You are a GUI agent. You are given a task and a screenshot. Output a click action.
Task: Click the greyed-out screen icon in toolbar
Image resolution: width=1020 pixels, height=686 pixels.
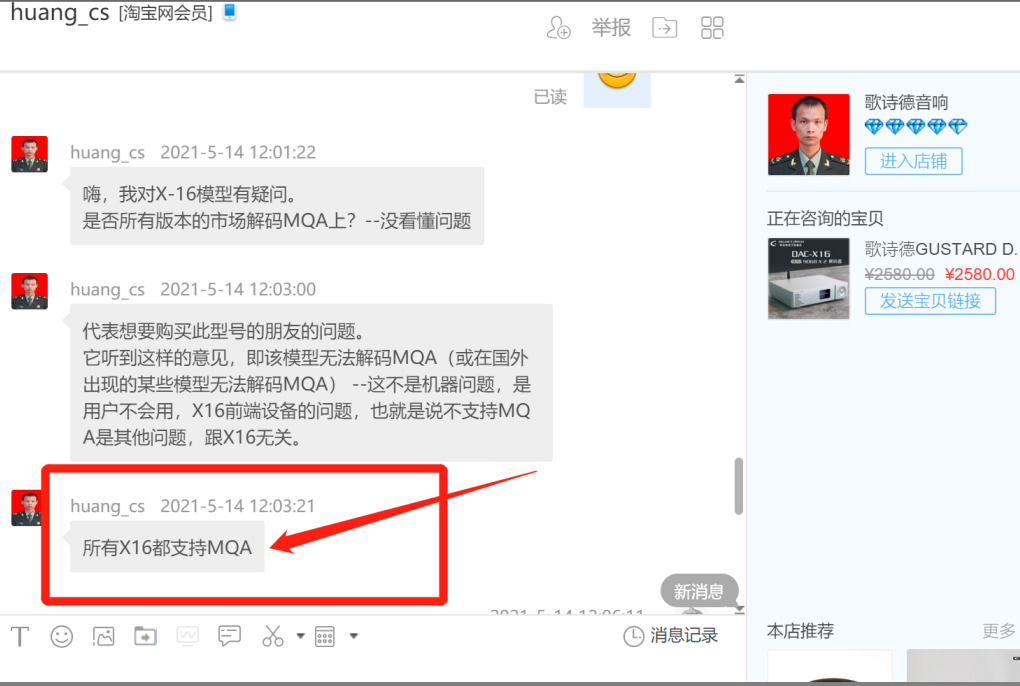click(x=187, y=636)
